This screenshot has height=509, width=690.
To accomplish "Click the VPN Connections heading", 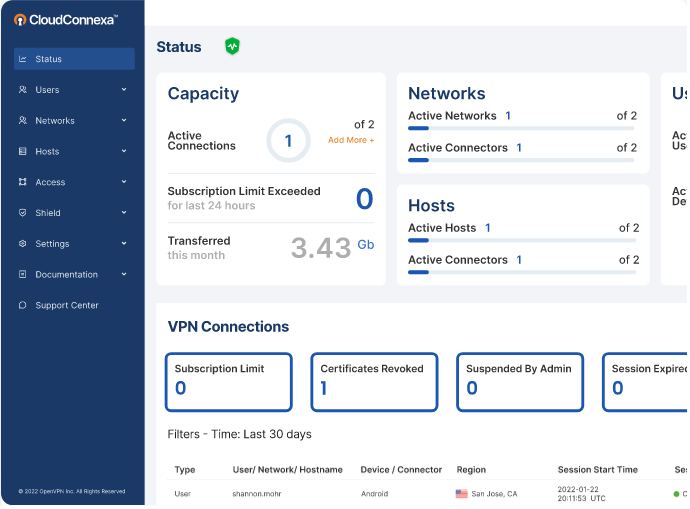I will point(228,326).
